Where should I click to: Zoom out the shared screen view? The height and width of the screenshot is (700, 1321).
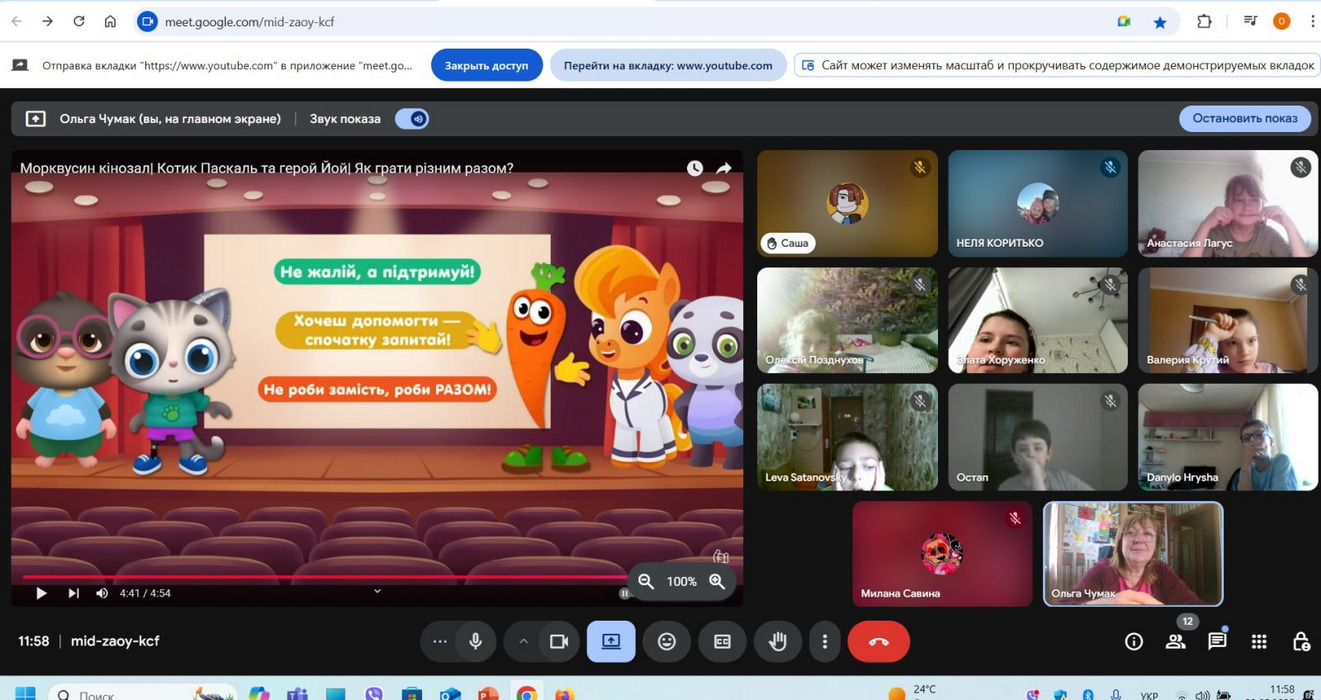click(646, 581)
